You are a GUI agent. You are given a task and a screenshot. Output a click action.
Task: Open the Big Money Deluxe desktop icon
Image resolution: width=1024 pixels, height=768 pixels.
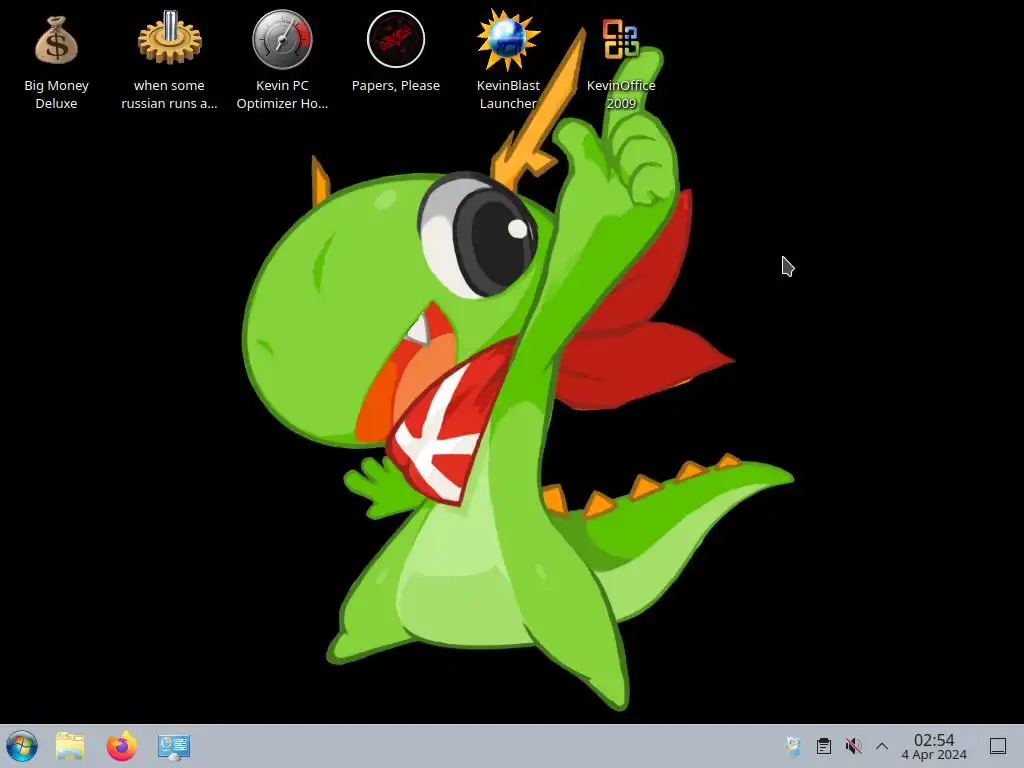tap(56, 40)
